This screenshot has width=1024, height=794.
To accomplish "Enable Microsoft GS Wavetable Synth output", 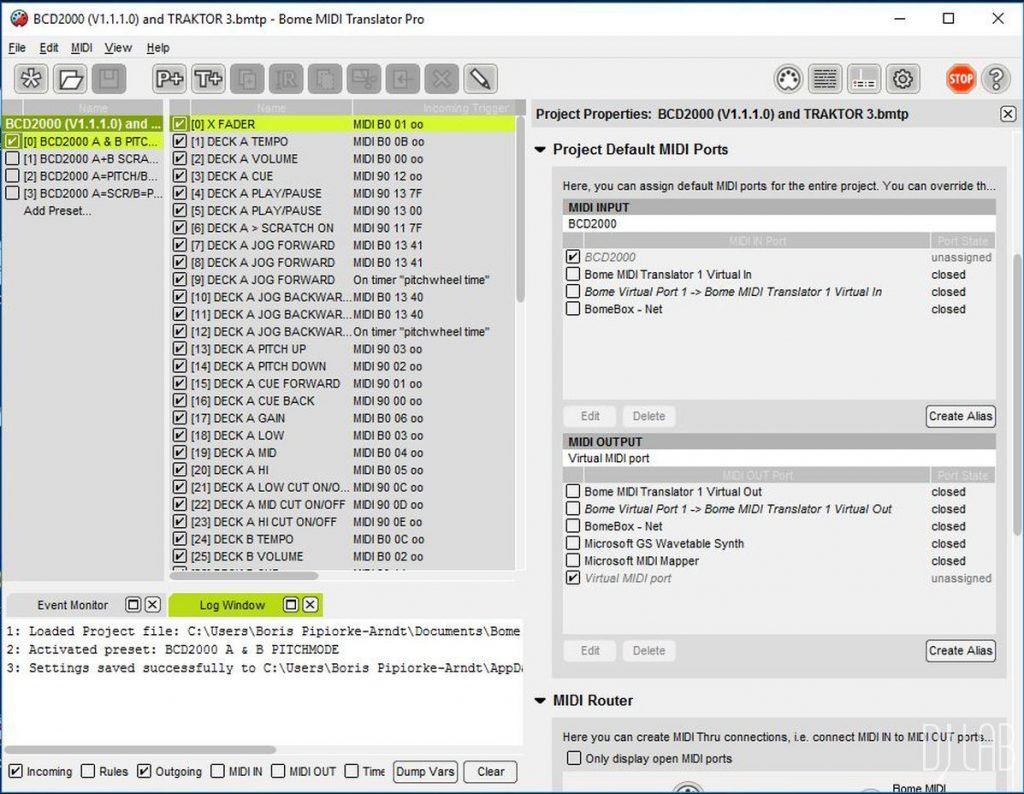I will (x=573, y=544).
